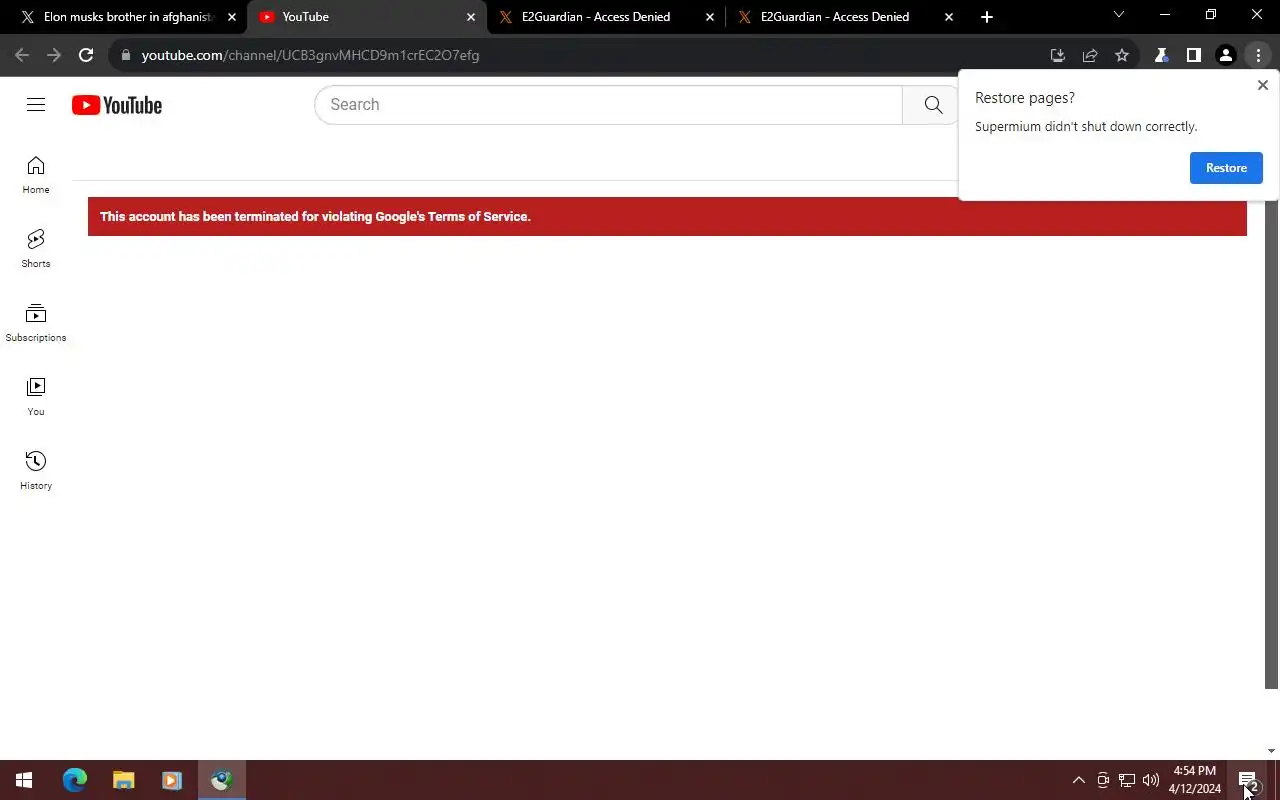The image size is (1280, 800).
Task: Click the install/download page icon in address bar
Action: coord(1058,55)
